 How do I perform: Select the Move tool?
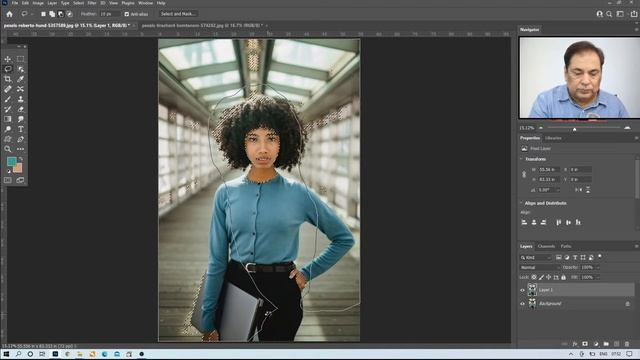click(x=8, y=59)
